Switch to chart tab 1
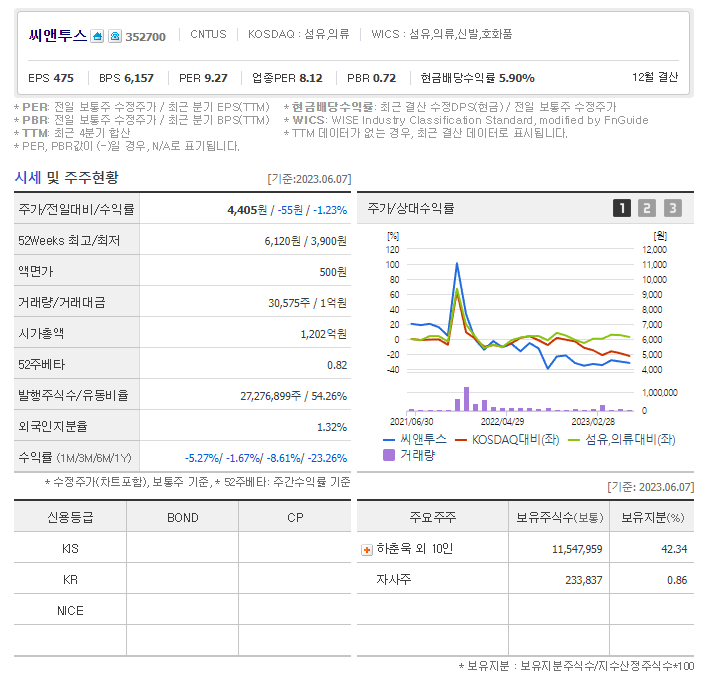The image size is (704, 682). [622, 208]
